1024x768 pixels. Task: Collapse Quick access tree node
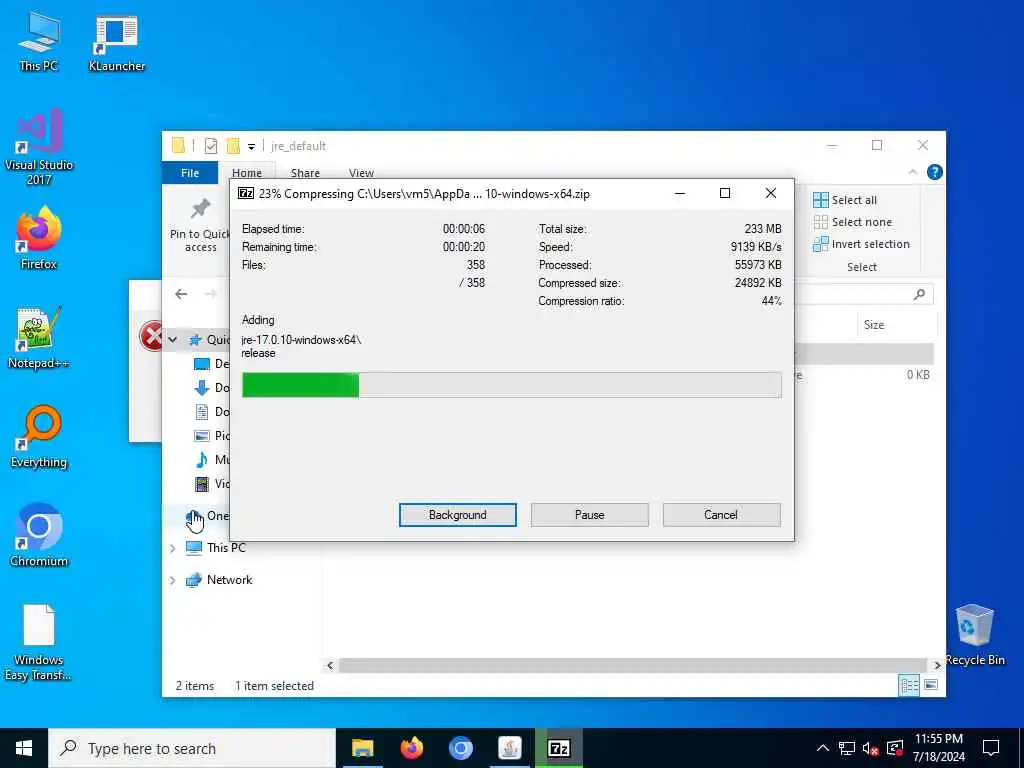tap(173, 340)
